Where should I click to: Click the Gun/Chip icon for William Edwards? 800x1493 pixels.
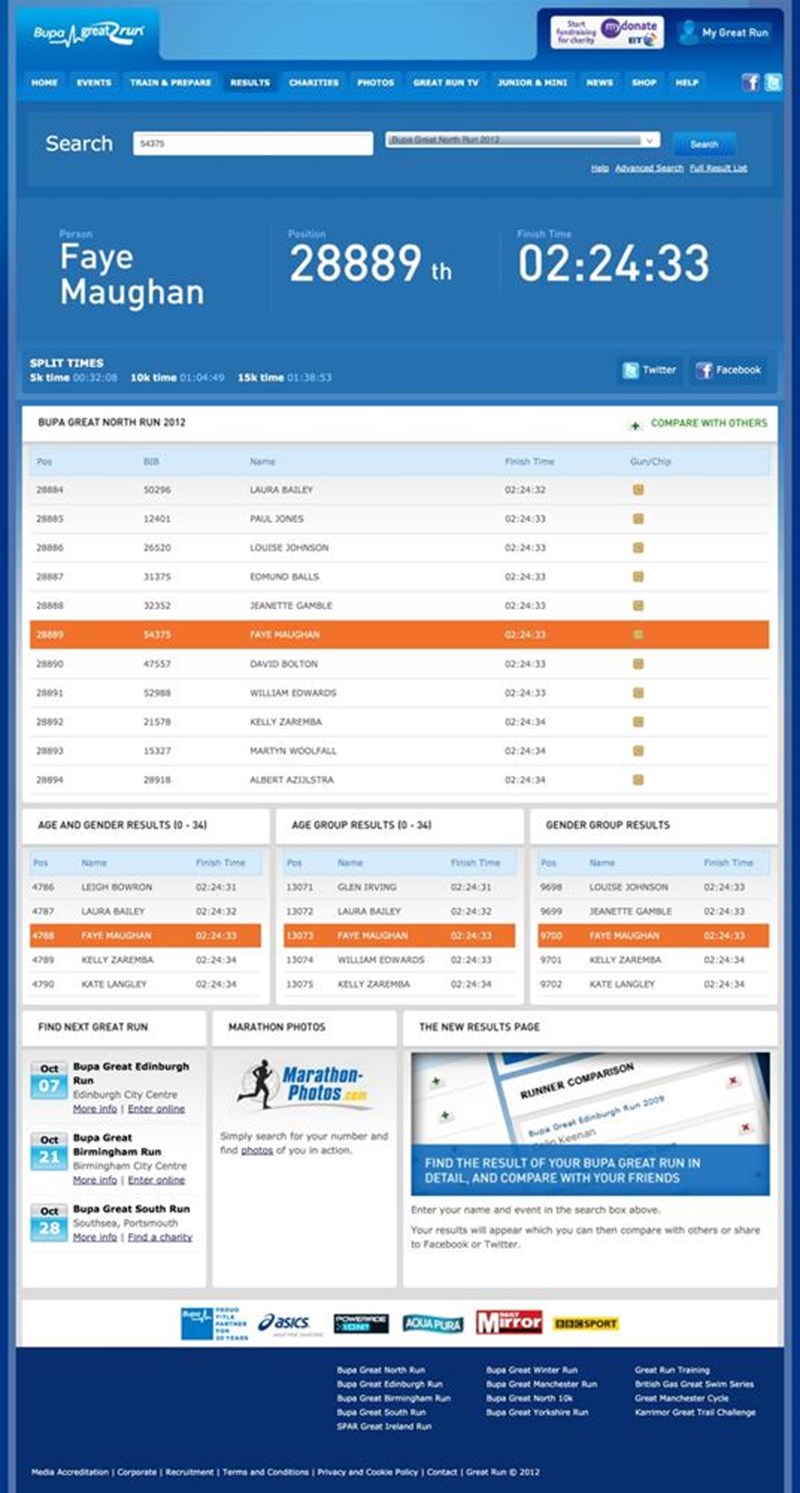pos(638,693)
